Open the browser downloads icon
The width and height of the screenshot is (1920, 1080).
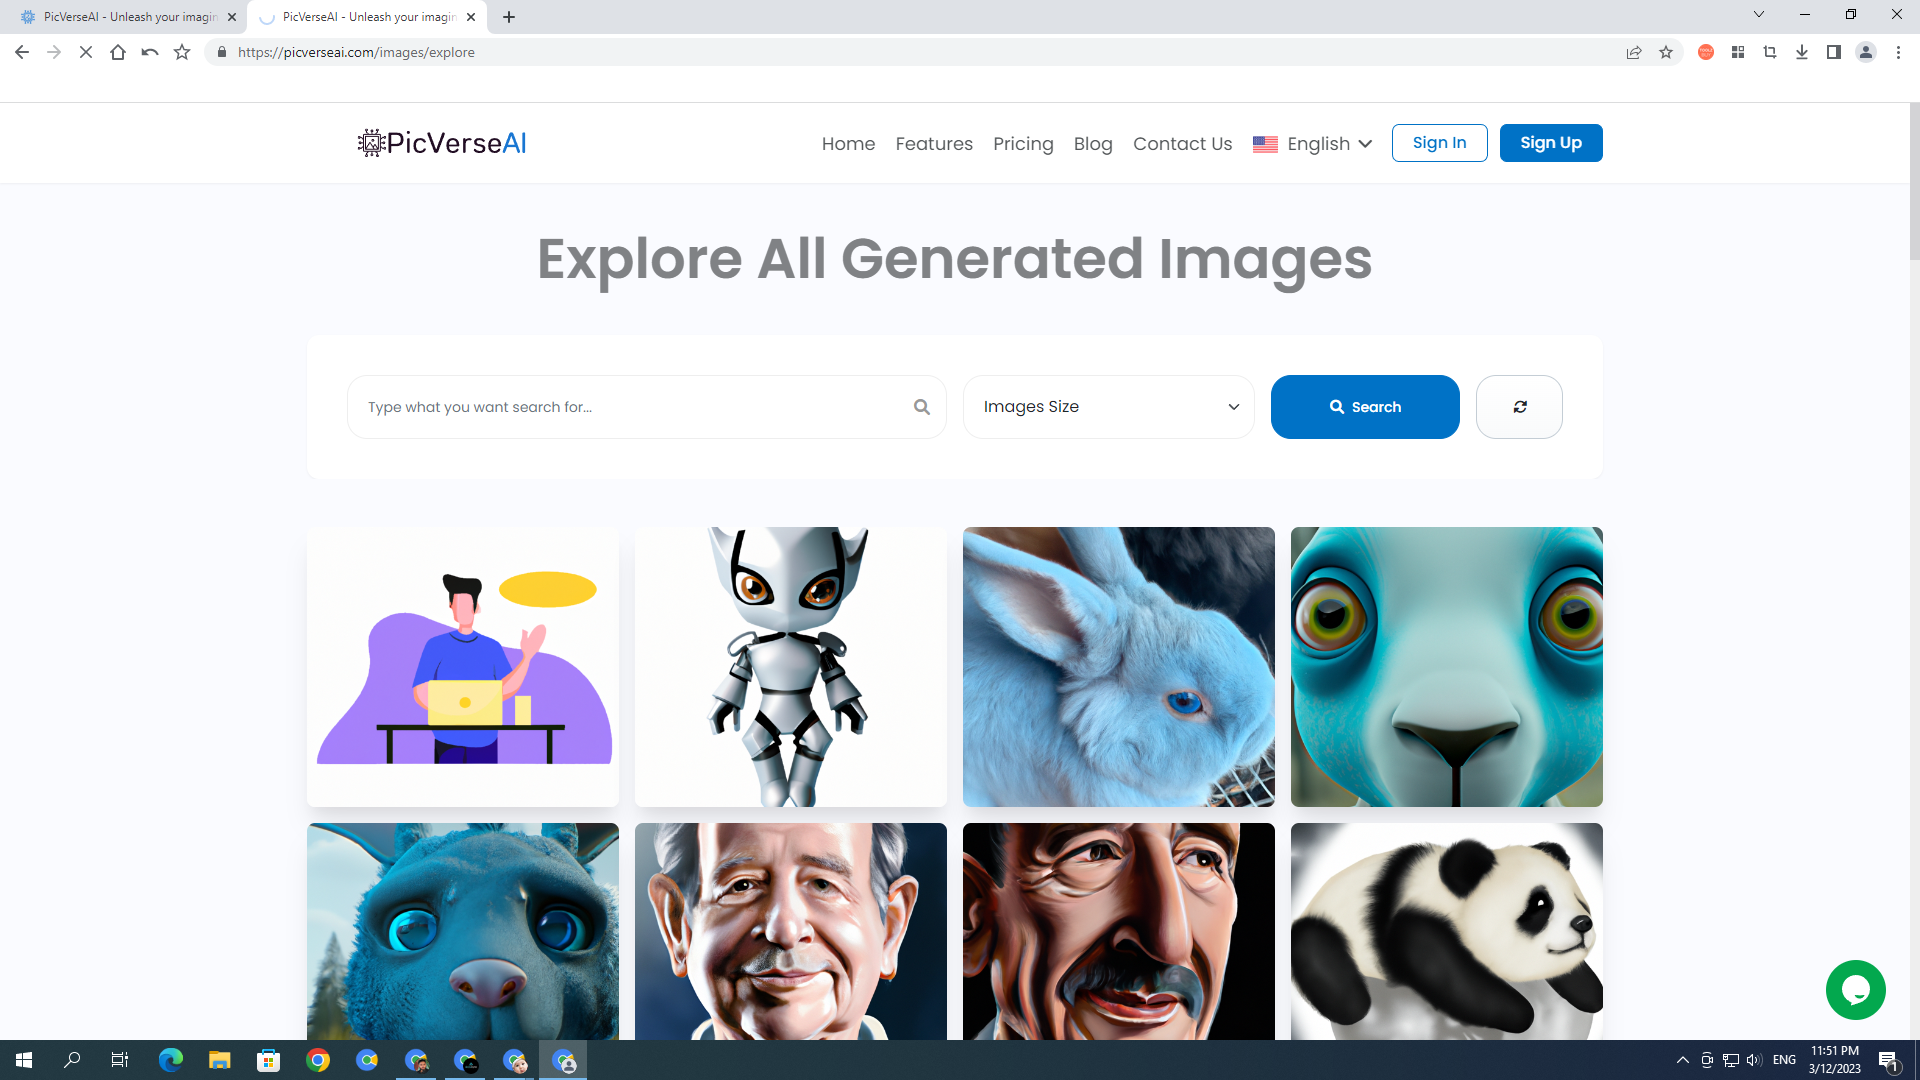(x=1802, y=52)
